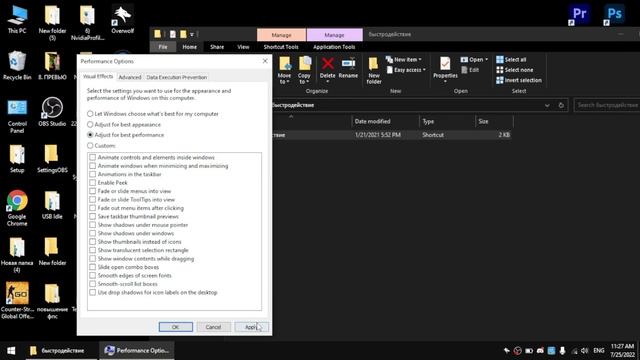Enable Animations in the taskbar checkbox
640x360 pixels.
tap(93, 174)
